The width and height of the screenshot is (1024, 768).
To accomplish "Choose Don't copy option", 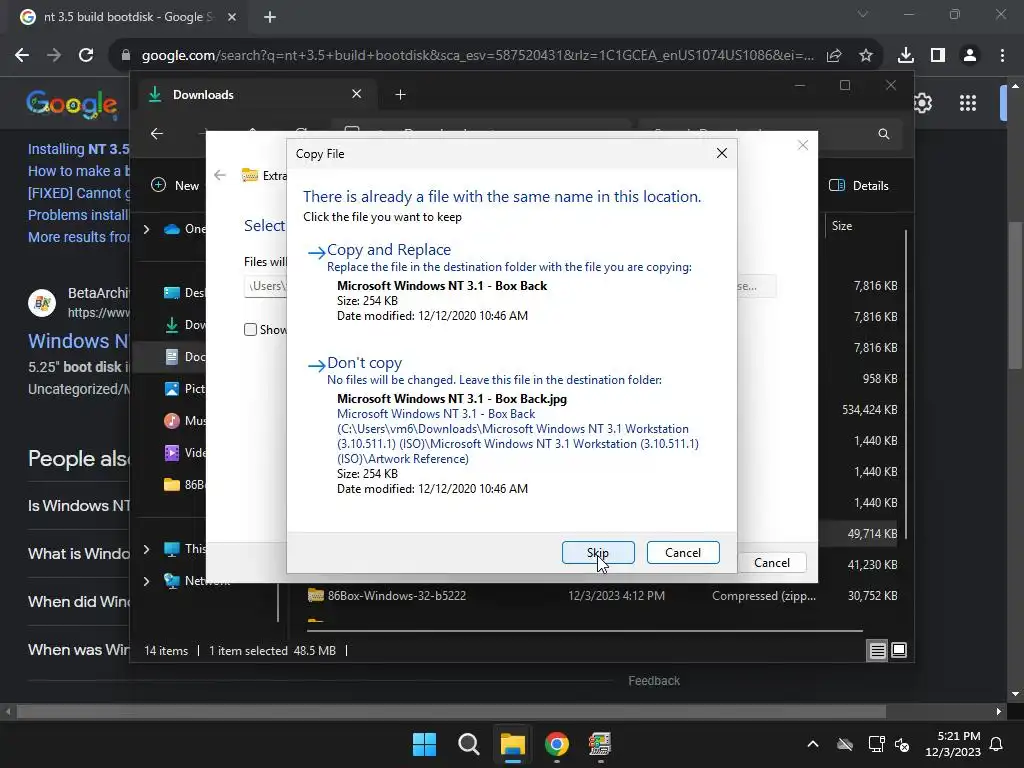I will tap(364, 362).
